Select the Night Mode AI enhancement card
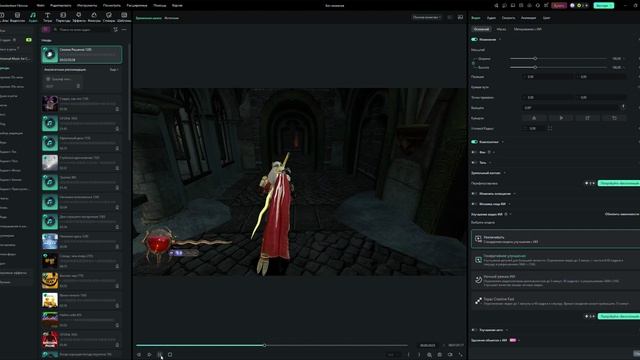This screenshot has height=360, width=640. pyautogui.click(x=556, y=280)
